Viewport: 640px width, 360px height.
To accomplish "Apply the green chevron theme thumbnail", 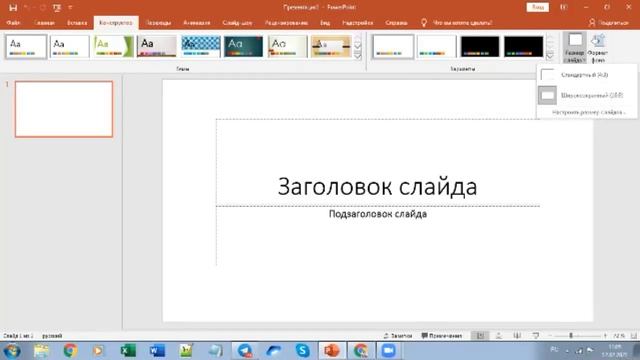I will (x=113, y=47).
